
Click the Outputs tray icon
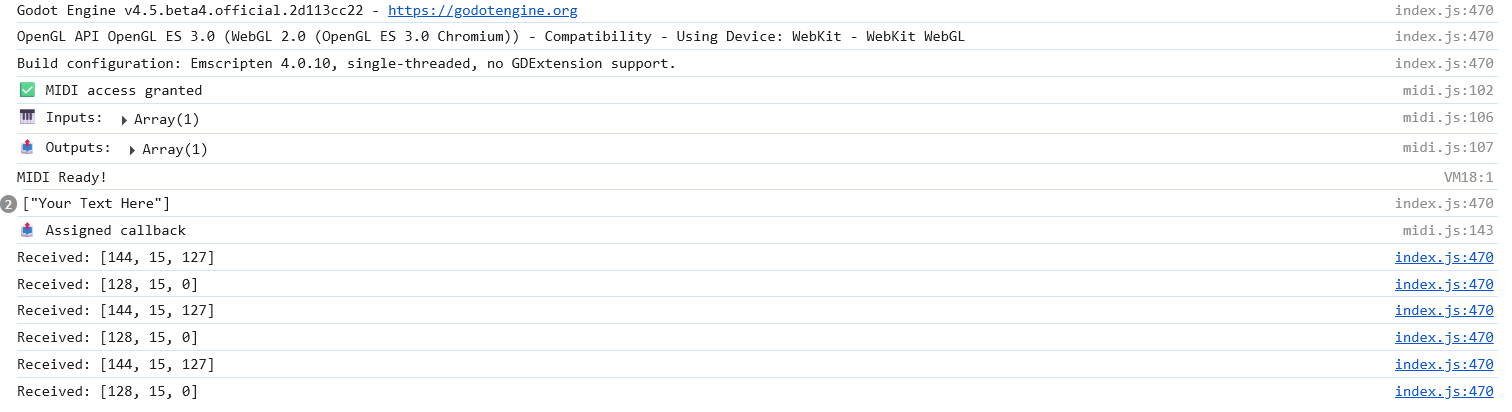27,147
